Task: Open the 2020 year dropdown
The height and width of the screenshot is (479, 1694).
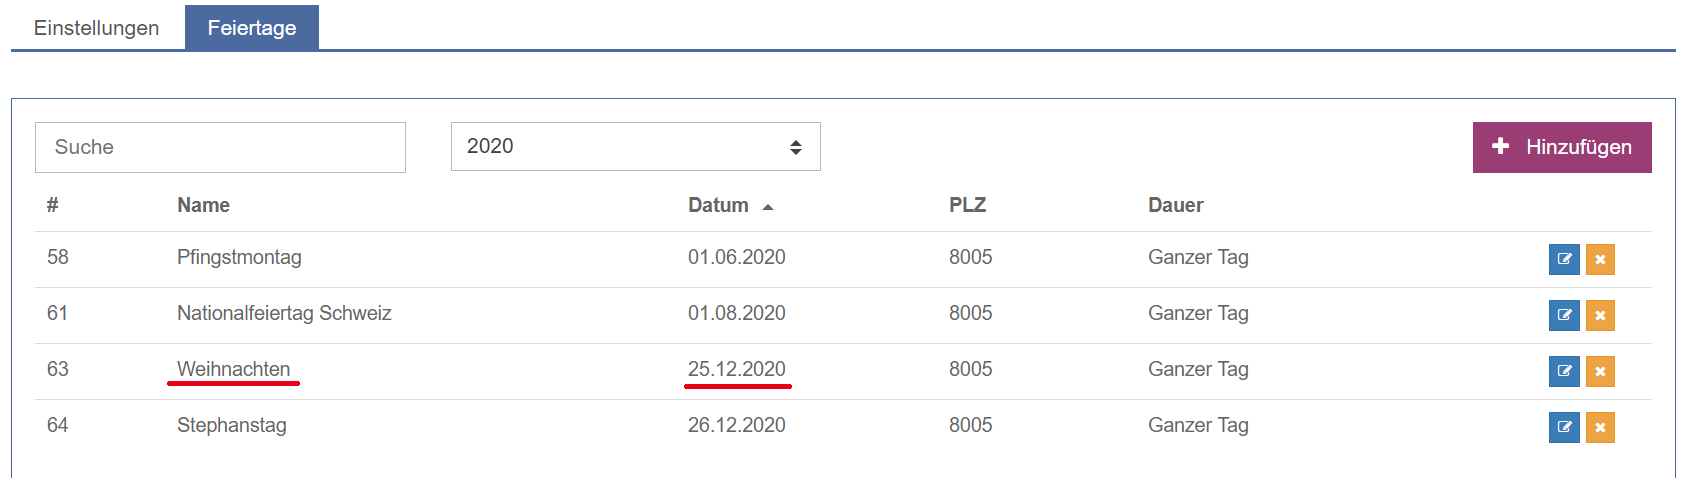Action: (635, 147)
